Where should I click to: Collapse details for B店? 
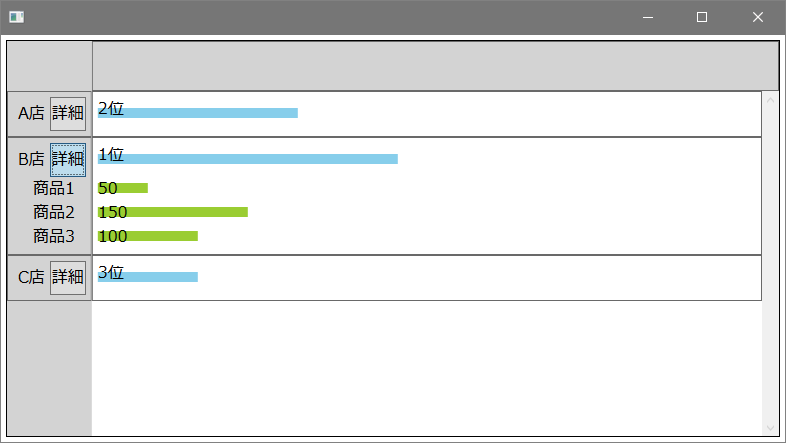pyautogui.click(x=68, y=160)
